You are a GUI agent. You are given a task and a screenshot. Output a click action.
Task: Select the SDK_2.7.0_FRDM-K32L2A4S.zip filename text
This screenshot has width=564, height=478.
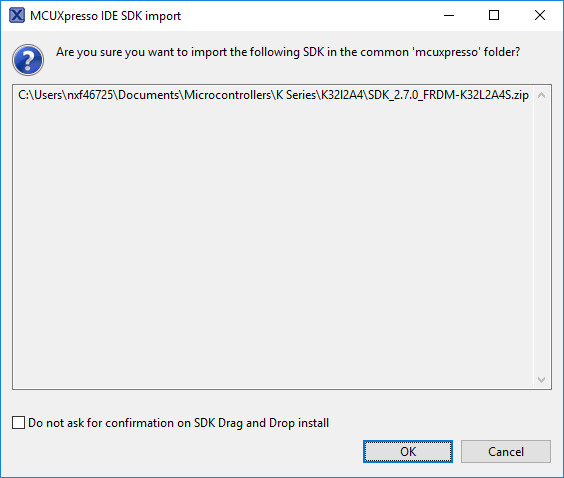(x=448, y=95)
